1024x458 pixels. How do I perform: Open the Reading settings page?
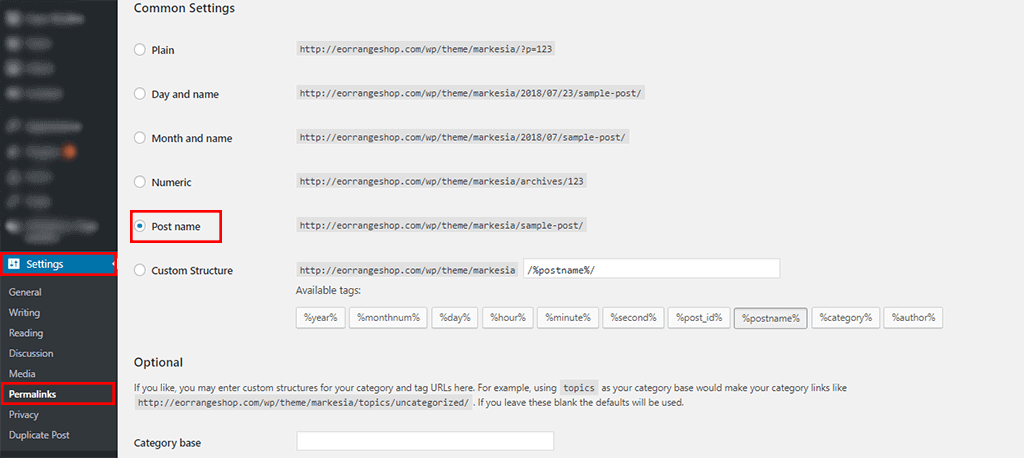tap(26, 333)
